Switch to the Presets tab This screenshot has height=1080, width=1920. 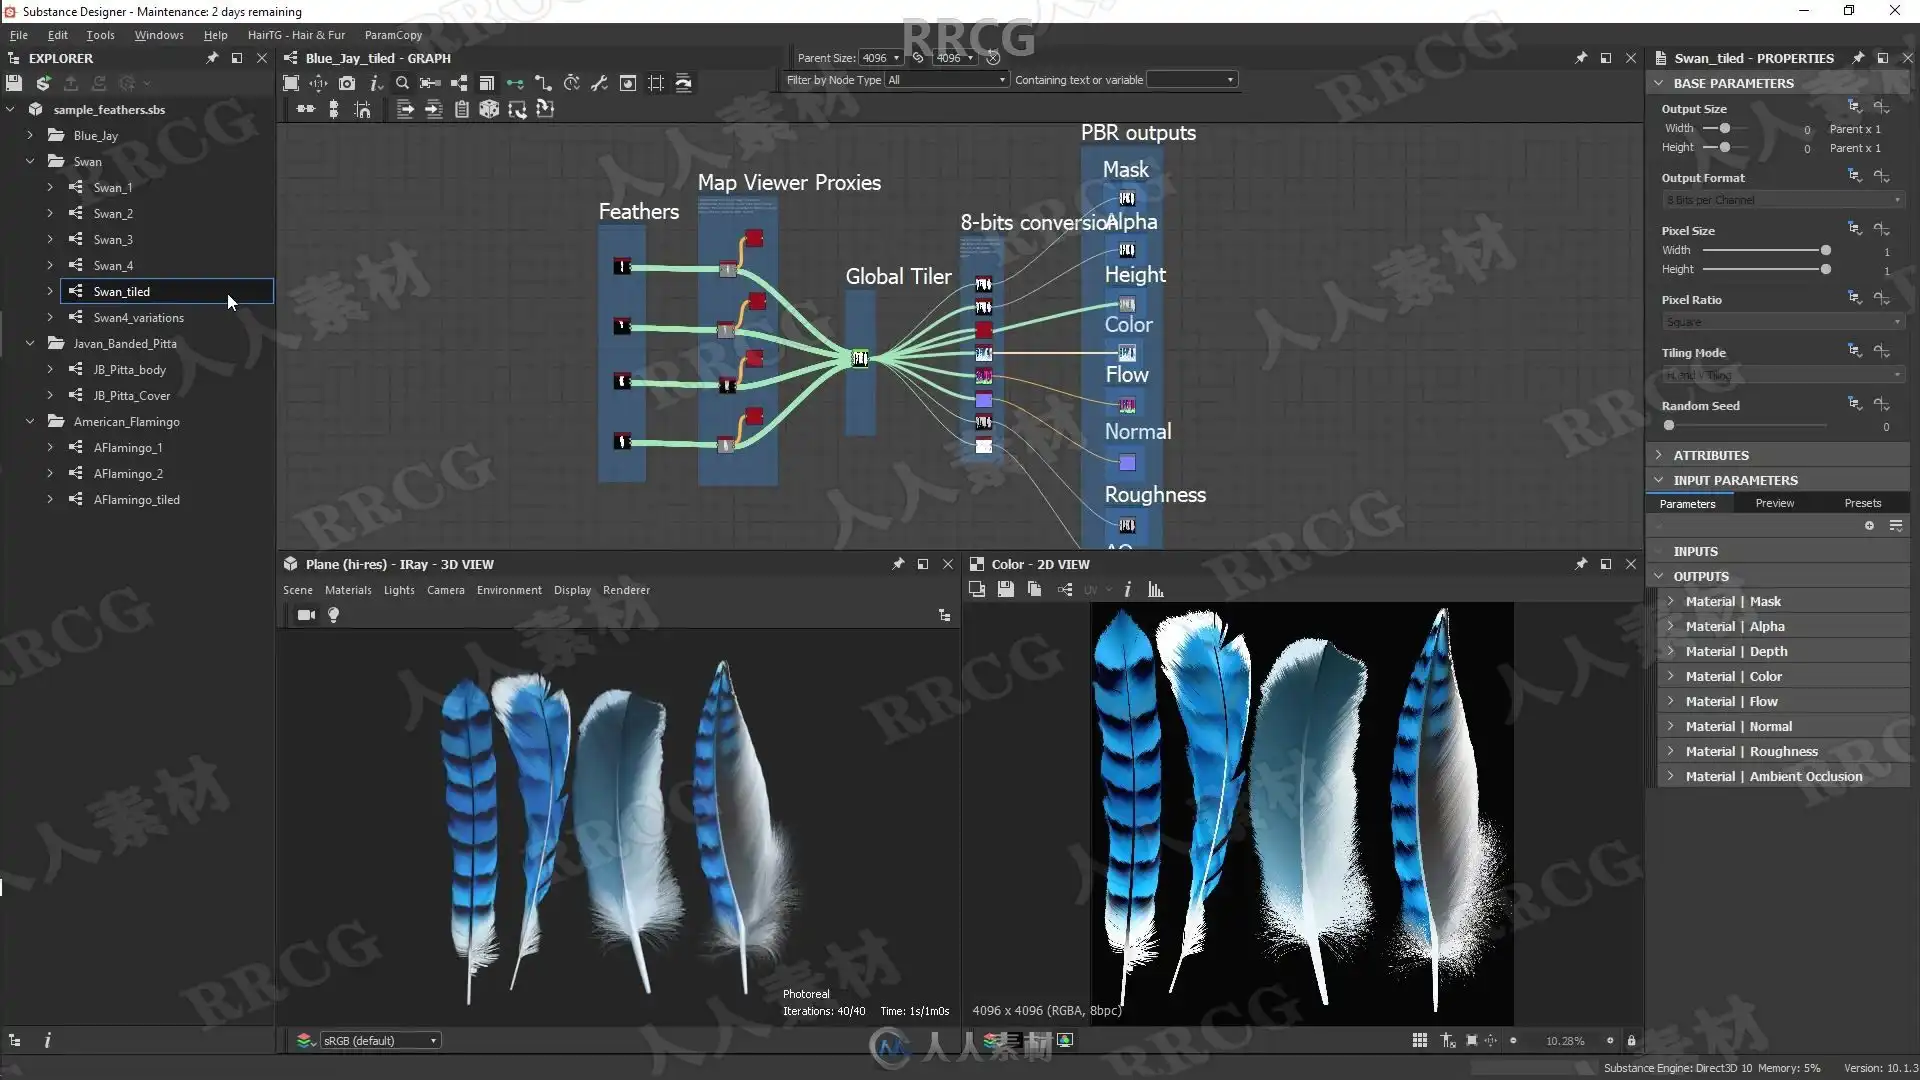pos(1862,503)
